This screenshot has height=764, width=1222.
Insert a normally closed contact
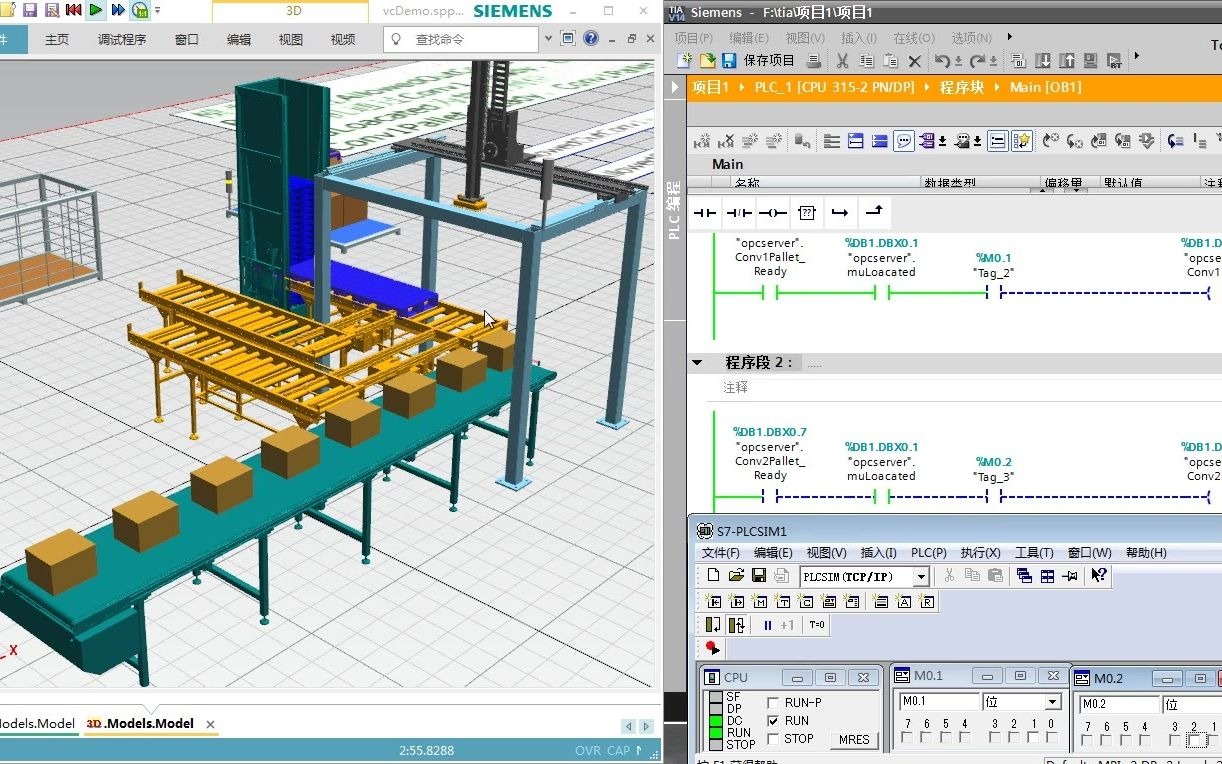click(x=739, y=212)
